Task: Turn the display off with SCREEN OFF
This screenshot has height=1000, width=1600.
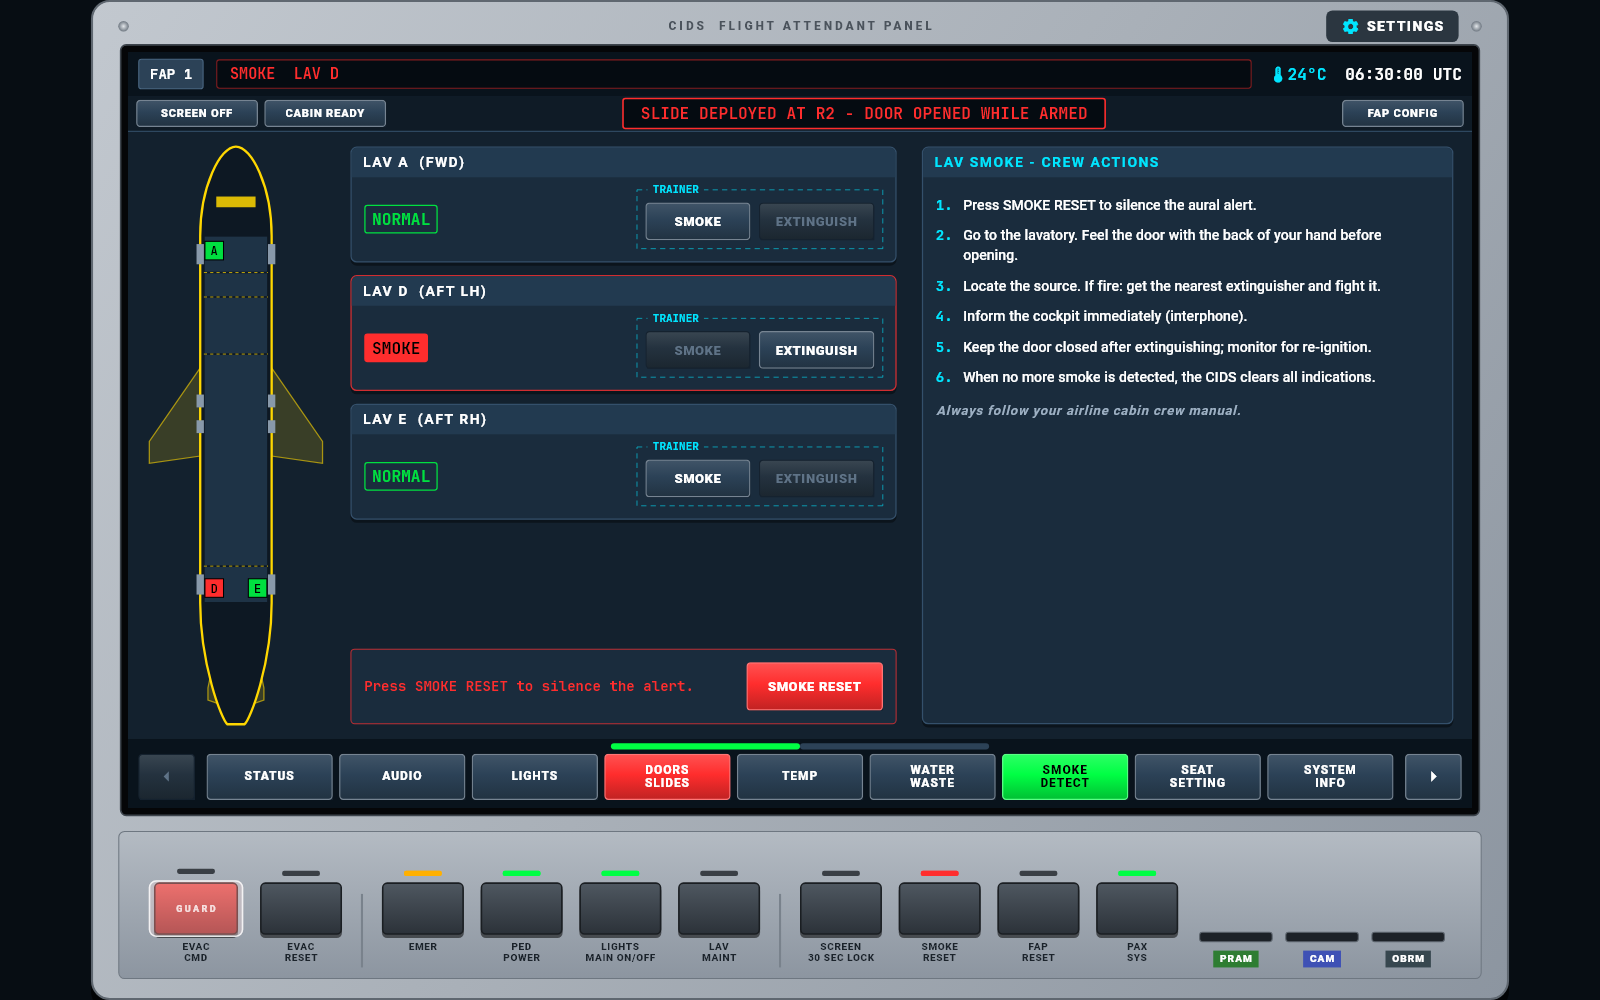Action: tap(197, 113)
